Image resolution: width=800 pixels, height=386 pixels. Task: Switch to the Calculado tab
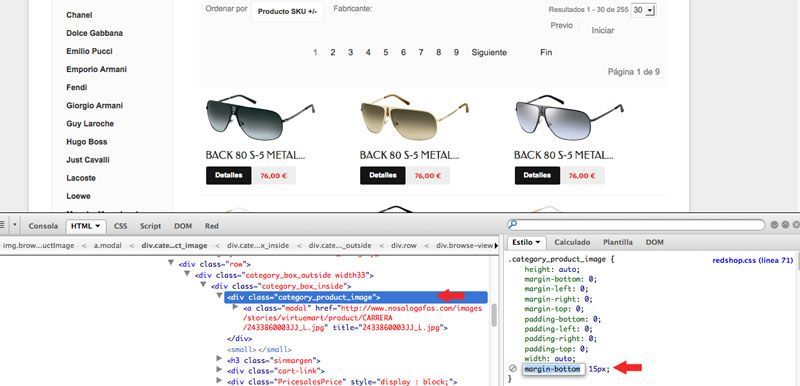coord(572,242)
